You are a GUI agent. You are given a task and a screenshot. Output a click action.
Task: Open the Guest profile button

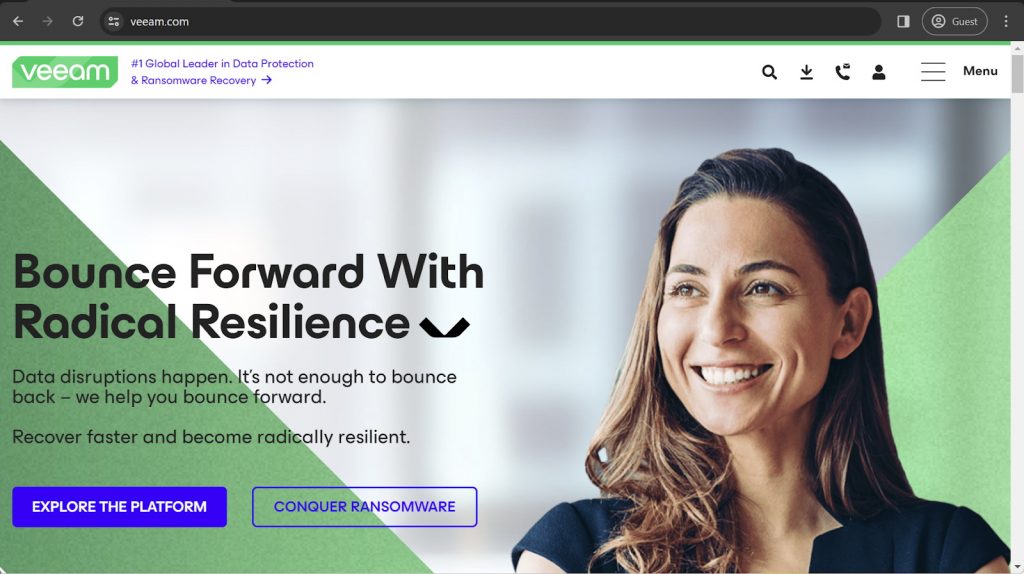coord(954,22)
